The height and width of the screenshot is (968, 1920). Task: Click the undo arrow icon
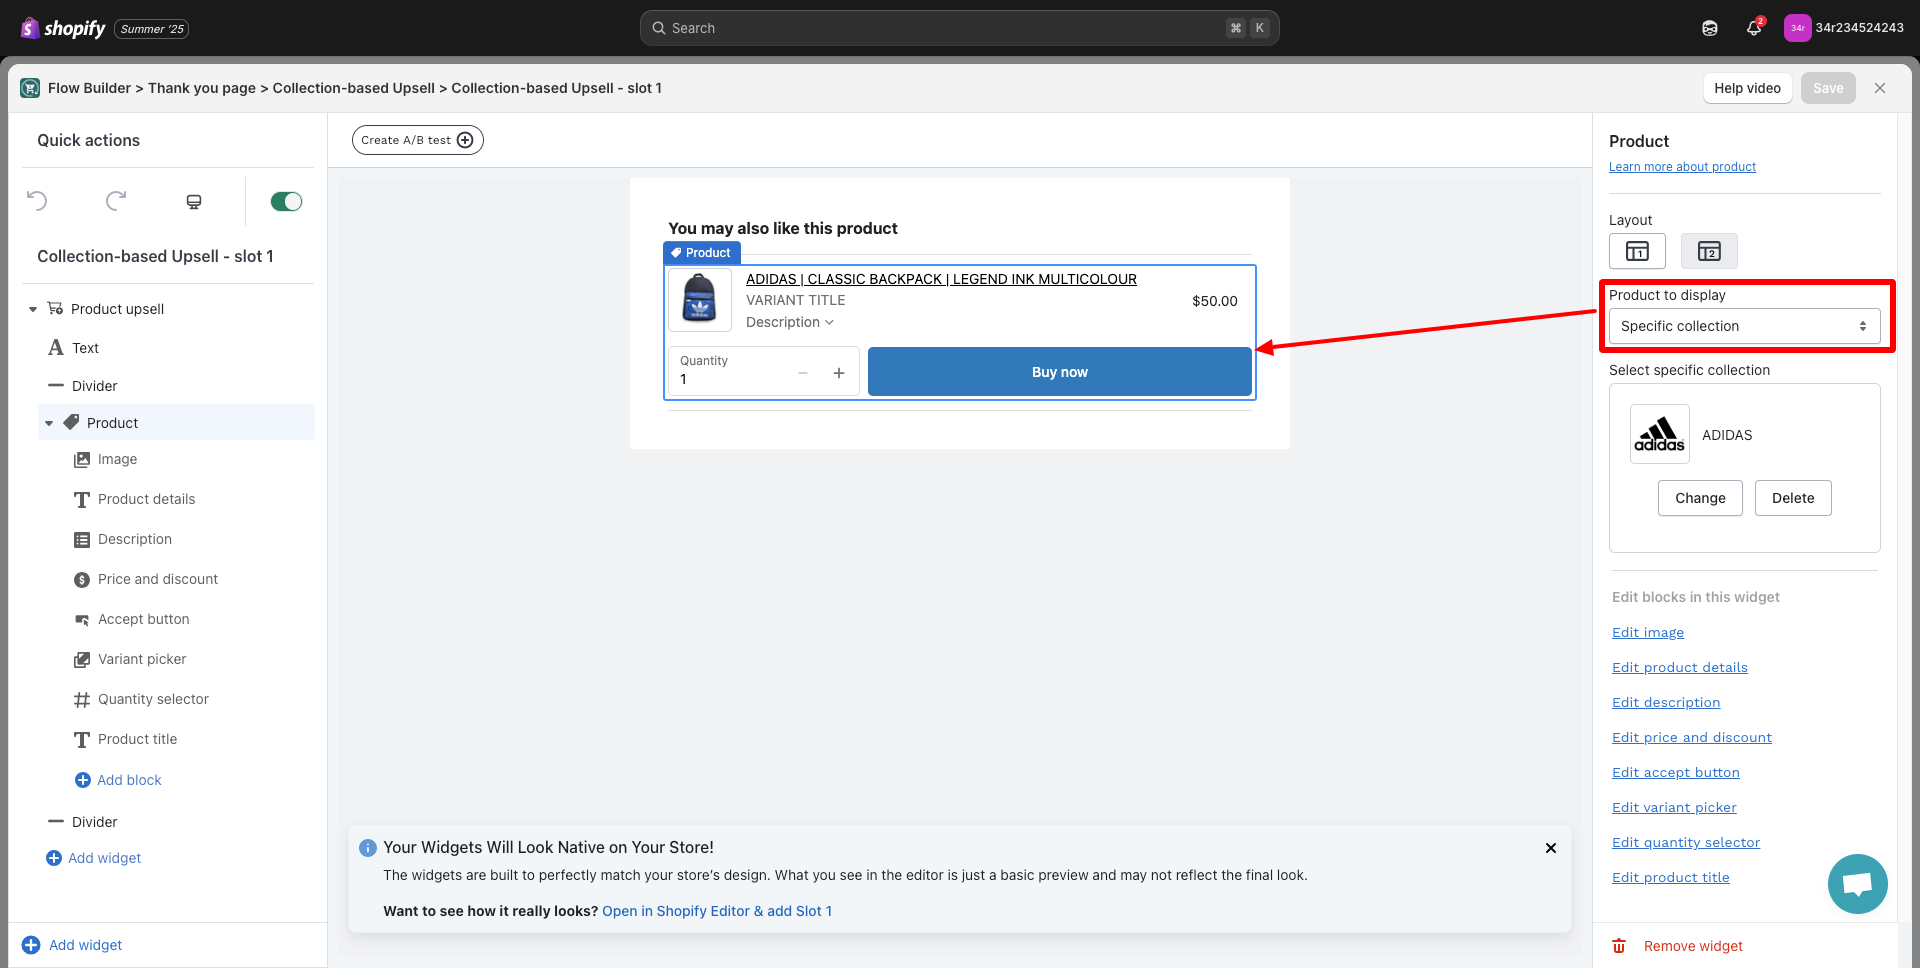pyautogui.click(x=37, y=201)
